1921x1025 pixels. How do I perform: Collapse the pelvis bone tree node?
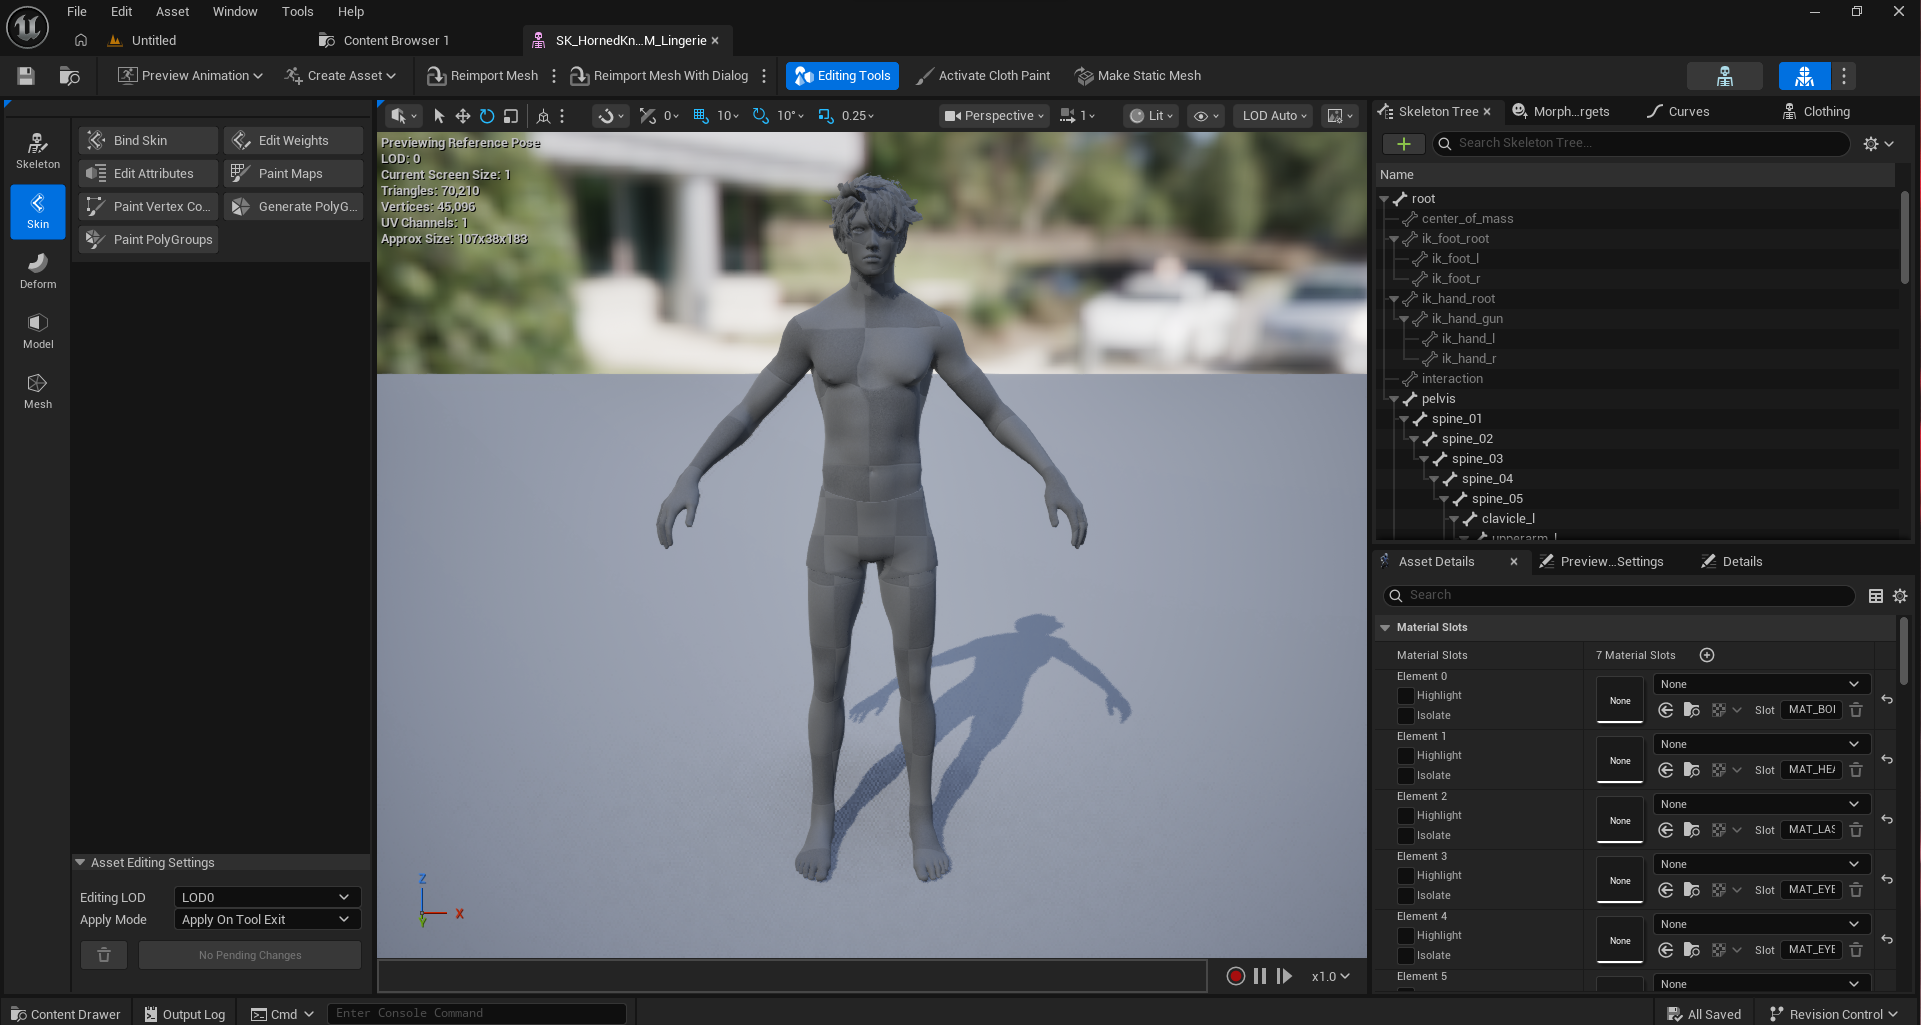[x=1394, y=399]
